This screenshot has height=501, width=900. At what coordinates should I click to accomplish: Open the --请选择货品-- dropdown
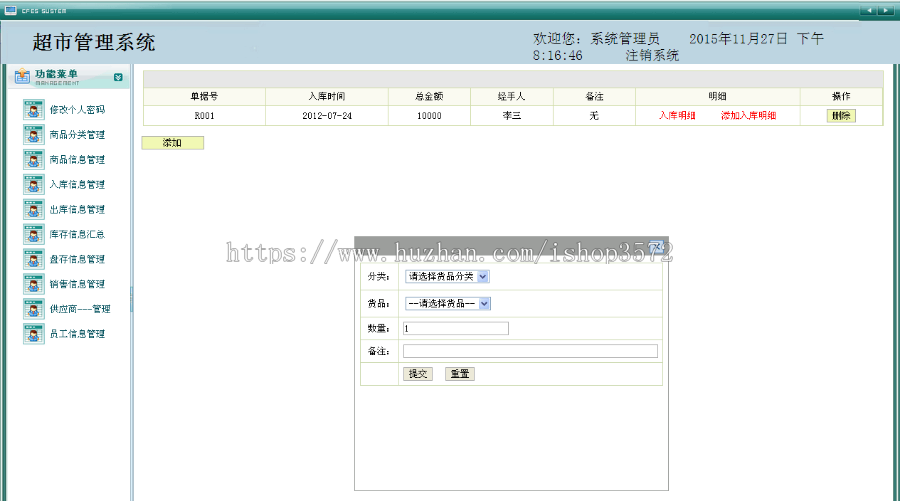coord(448,304)
